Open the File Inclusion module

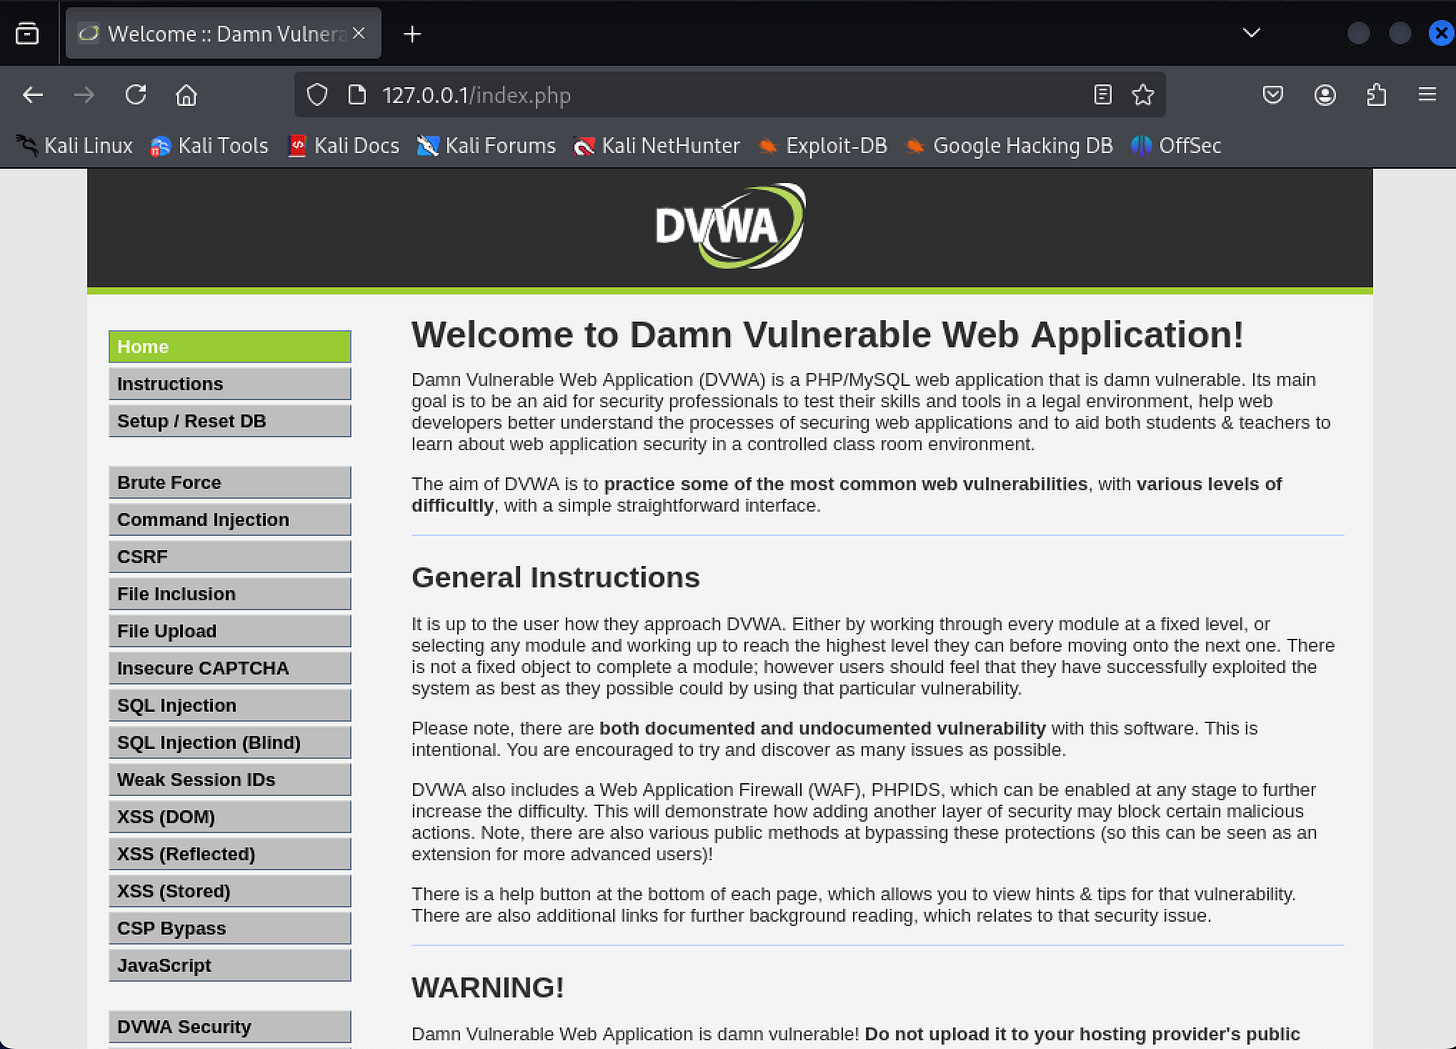(x=230, y=594)
